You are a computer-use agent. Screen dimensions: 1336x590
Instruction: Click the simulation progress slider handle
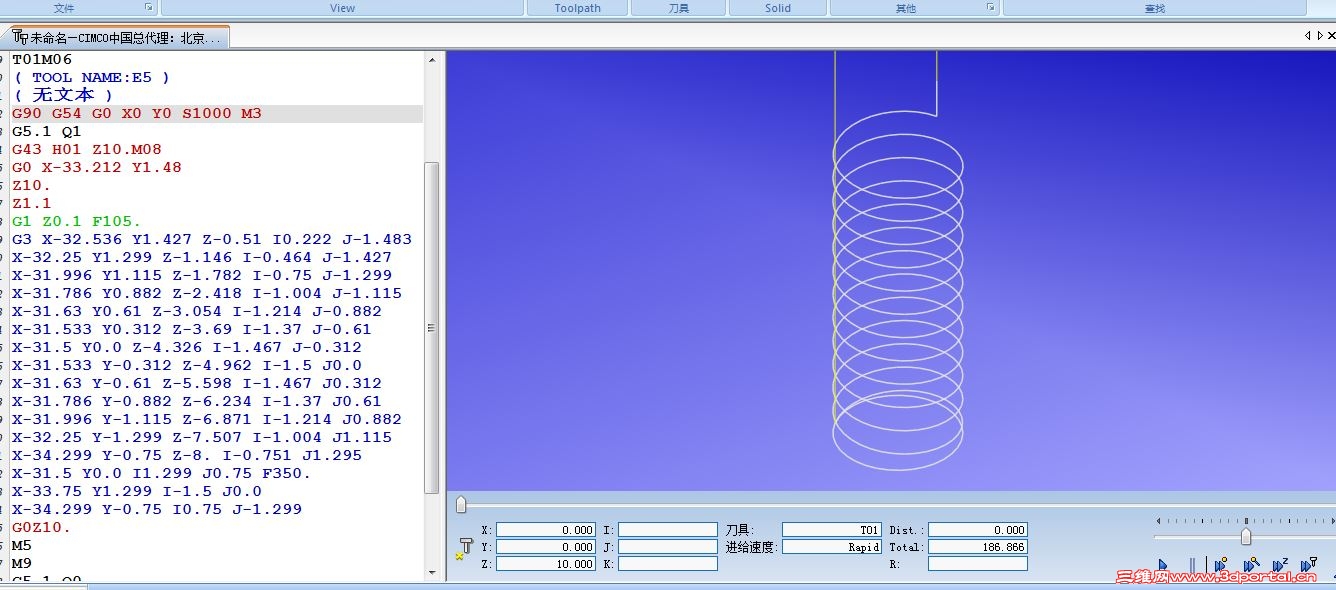[x=461, y=504]
